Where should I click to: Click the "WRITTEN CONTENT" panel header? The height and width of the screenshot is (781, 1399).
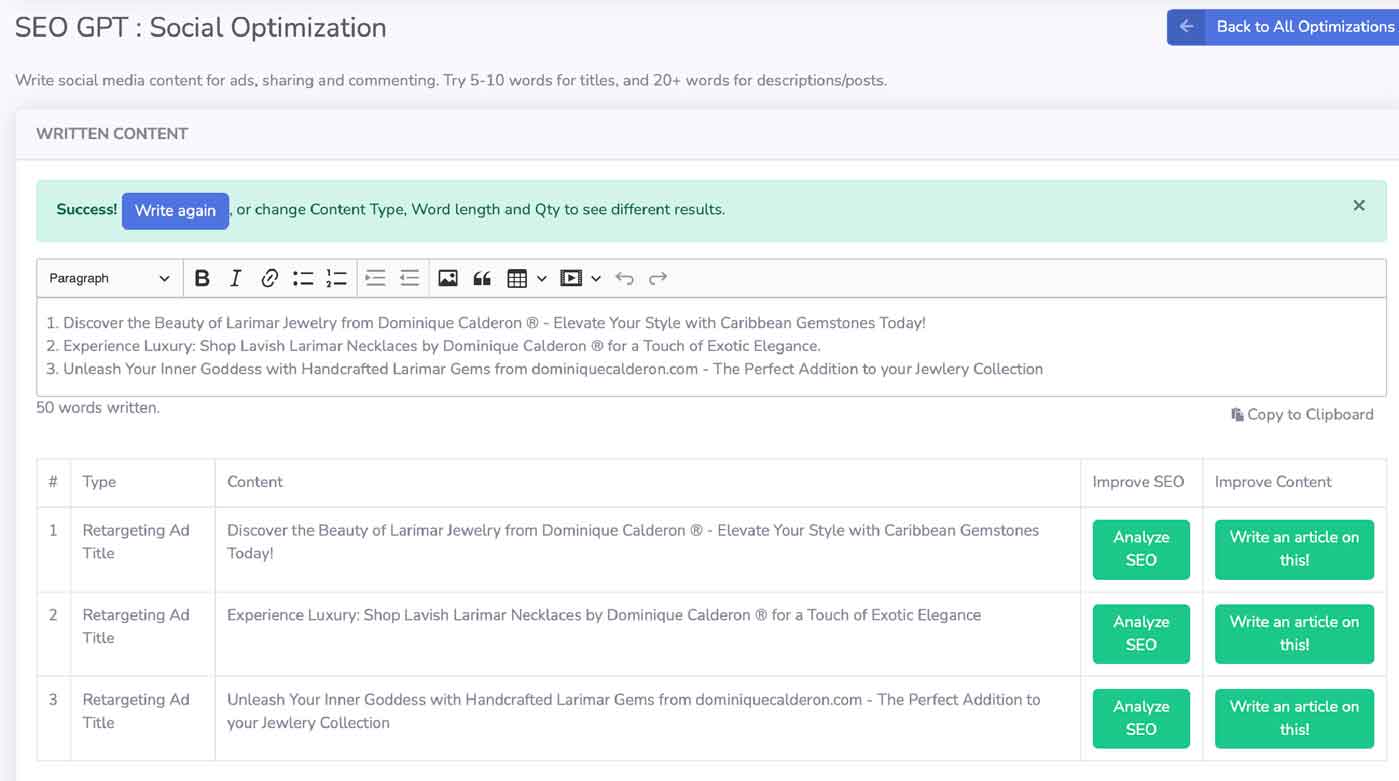point(112,134)
